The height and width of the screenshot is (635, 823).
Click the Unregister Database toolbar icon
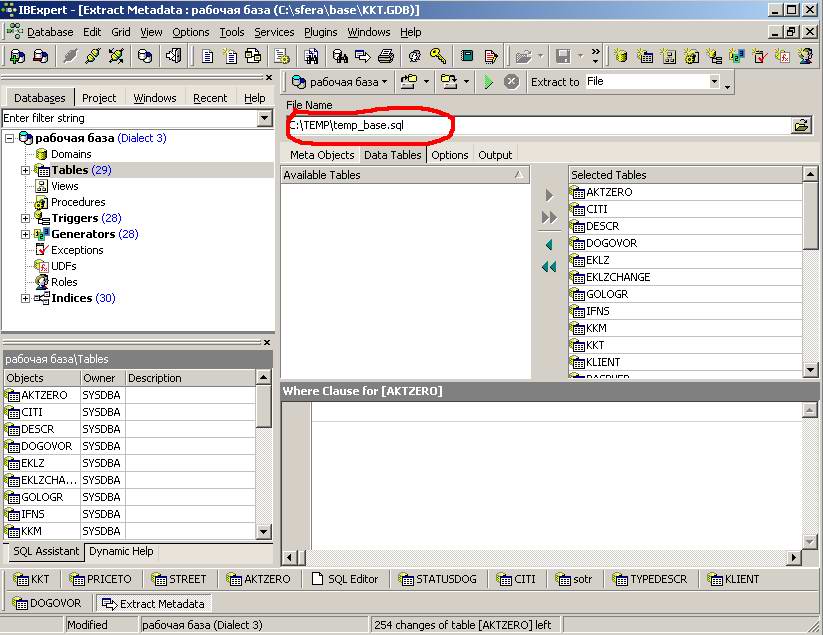[x=40, y=56]
